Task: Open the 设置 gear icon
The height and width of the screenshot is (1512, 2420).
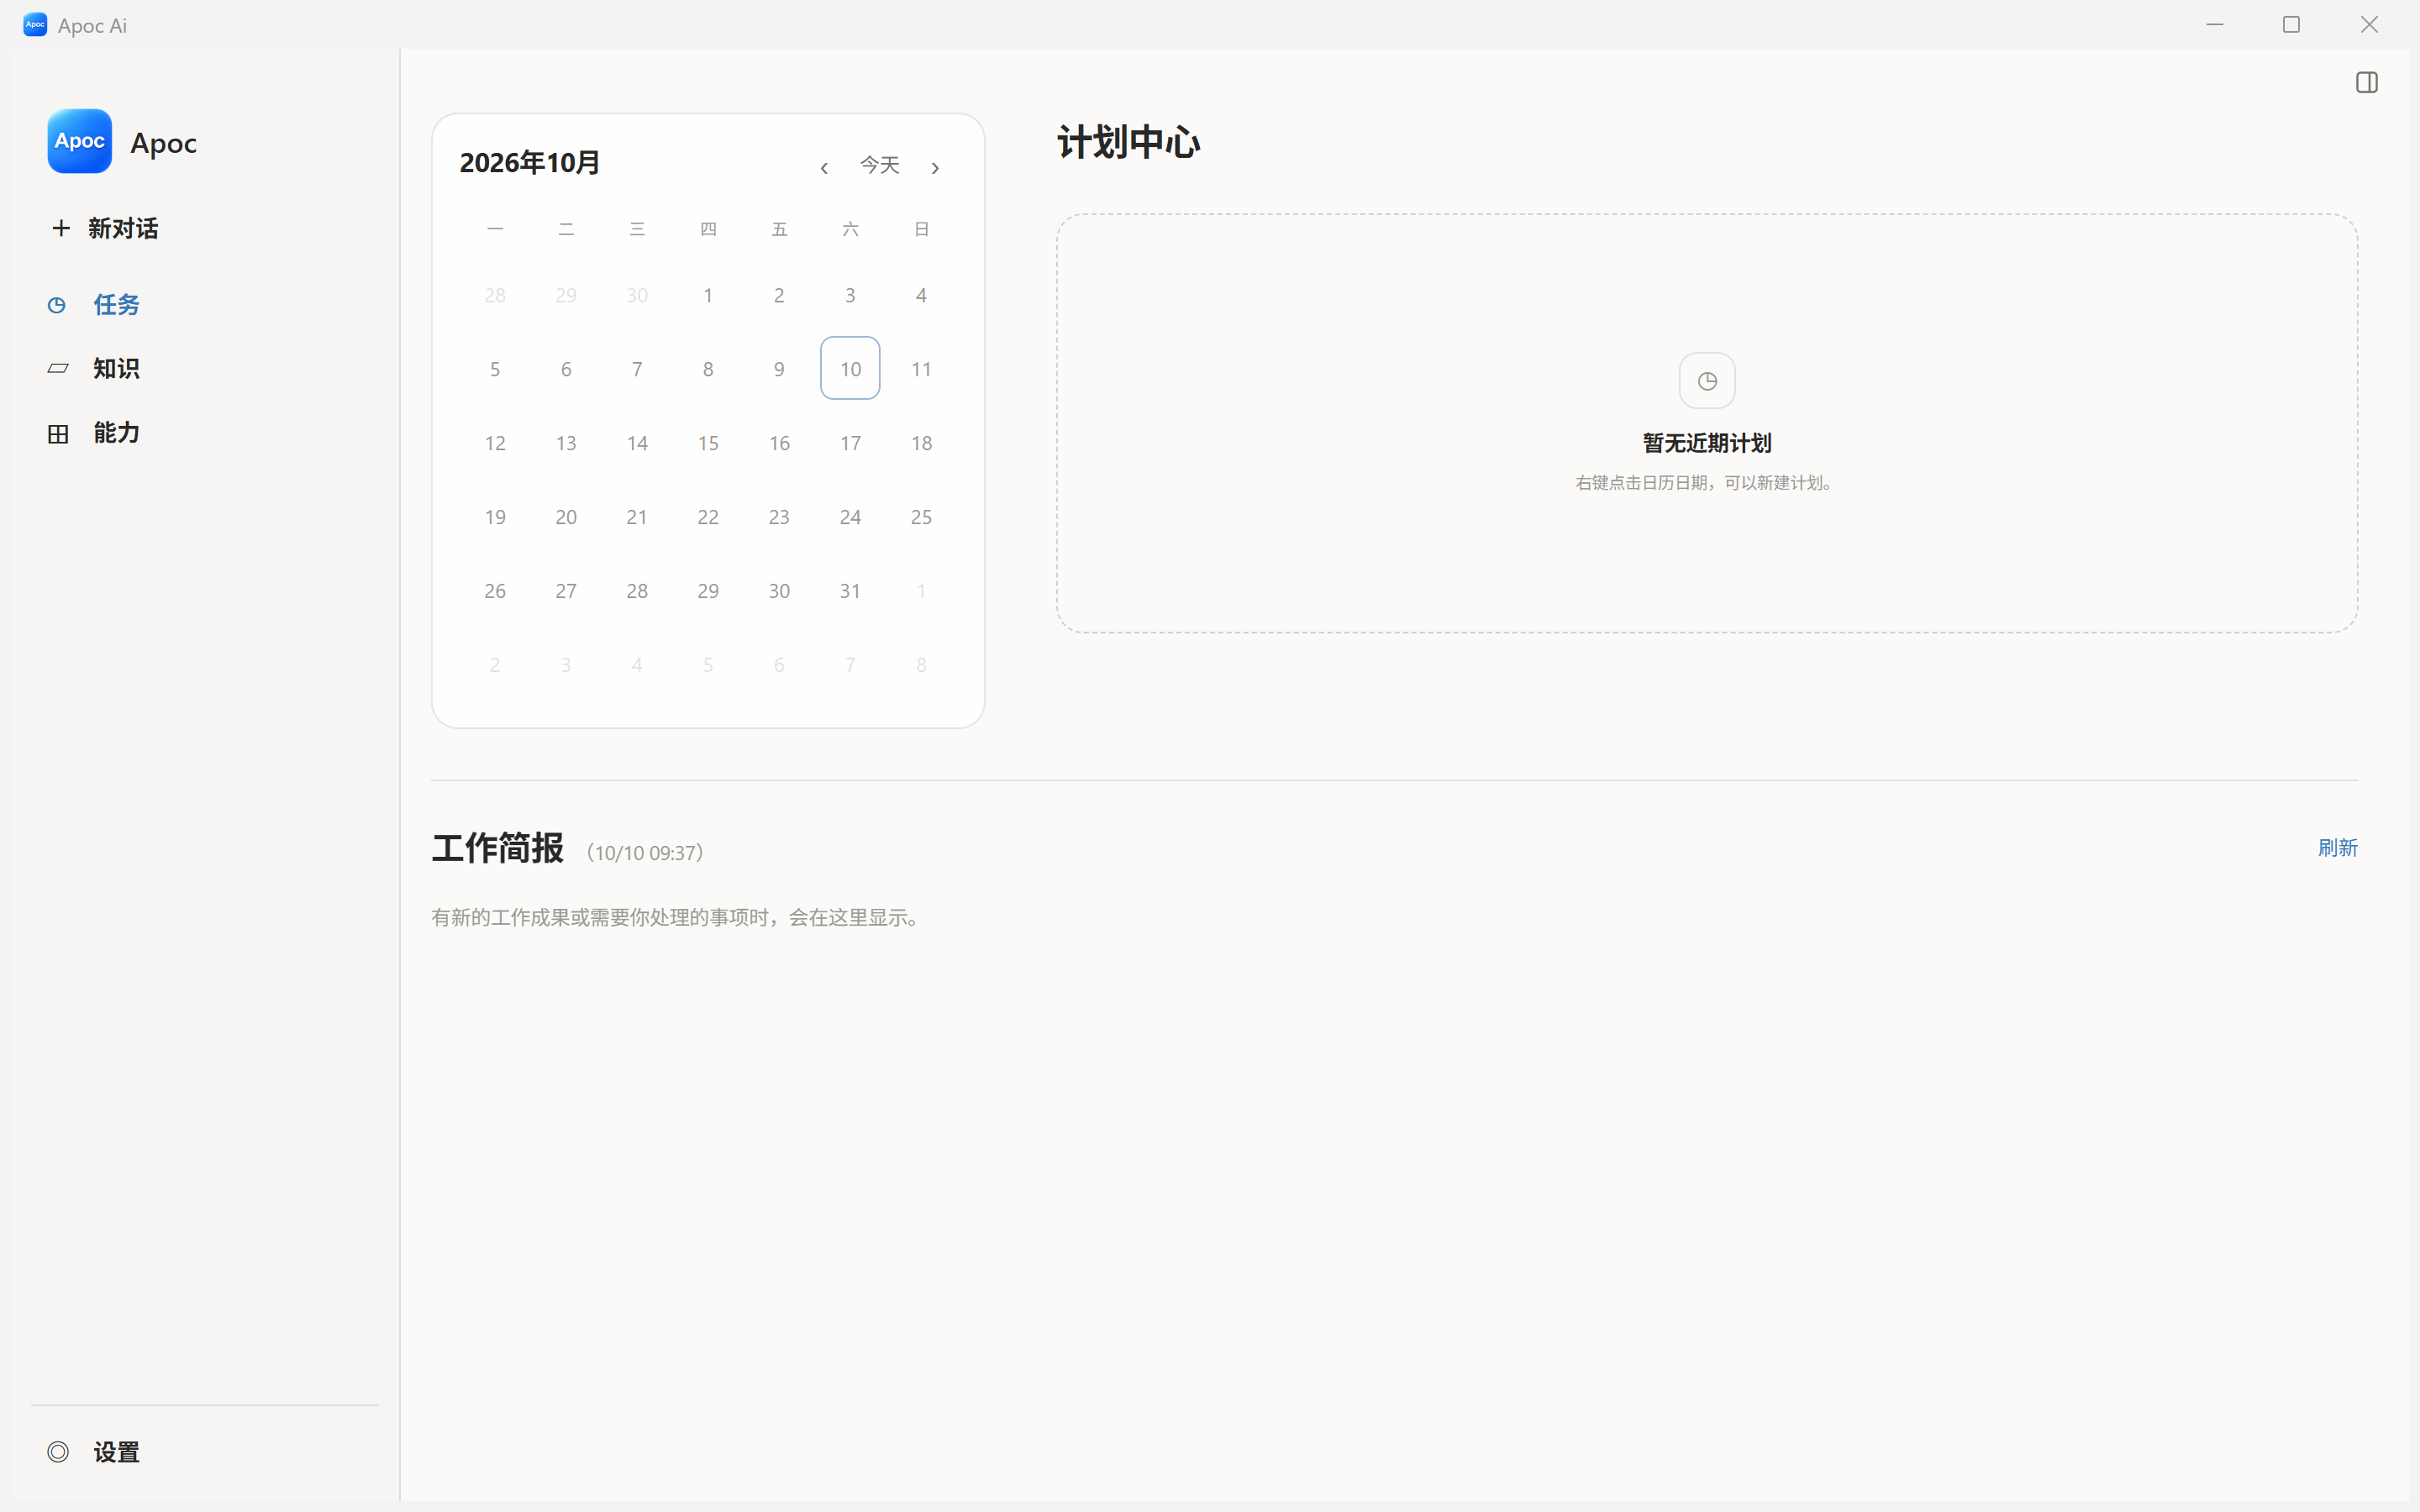Action: [x=58, y=1452]
